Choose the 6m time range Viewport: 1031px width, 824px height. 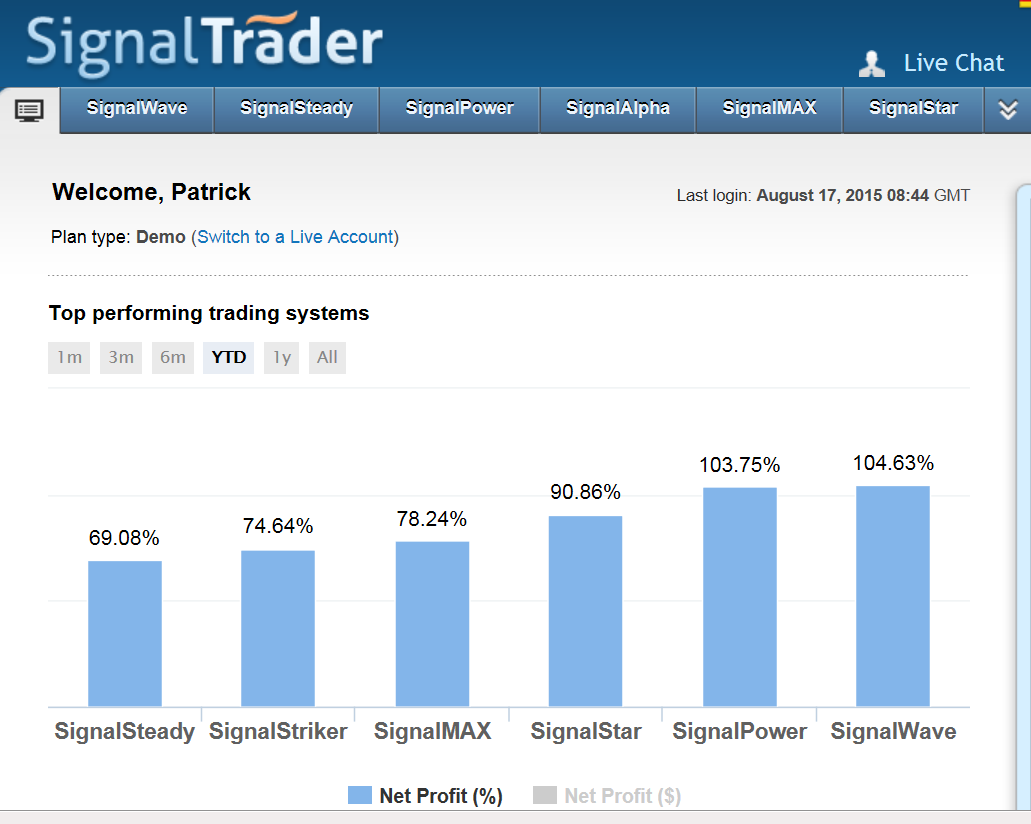[173, 358]
